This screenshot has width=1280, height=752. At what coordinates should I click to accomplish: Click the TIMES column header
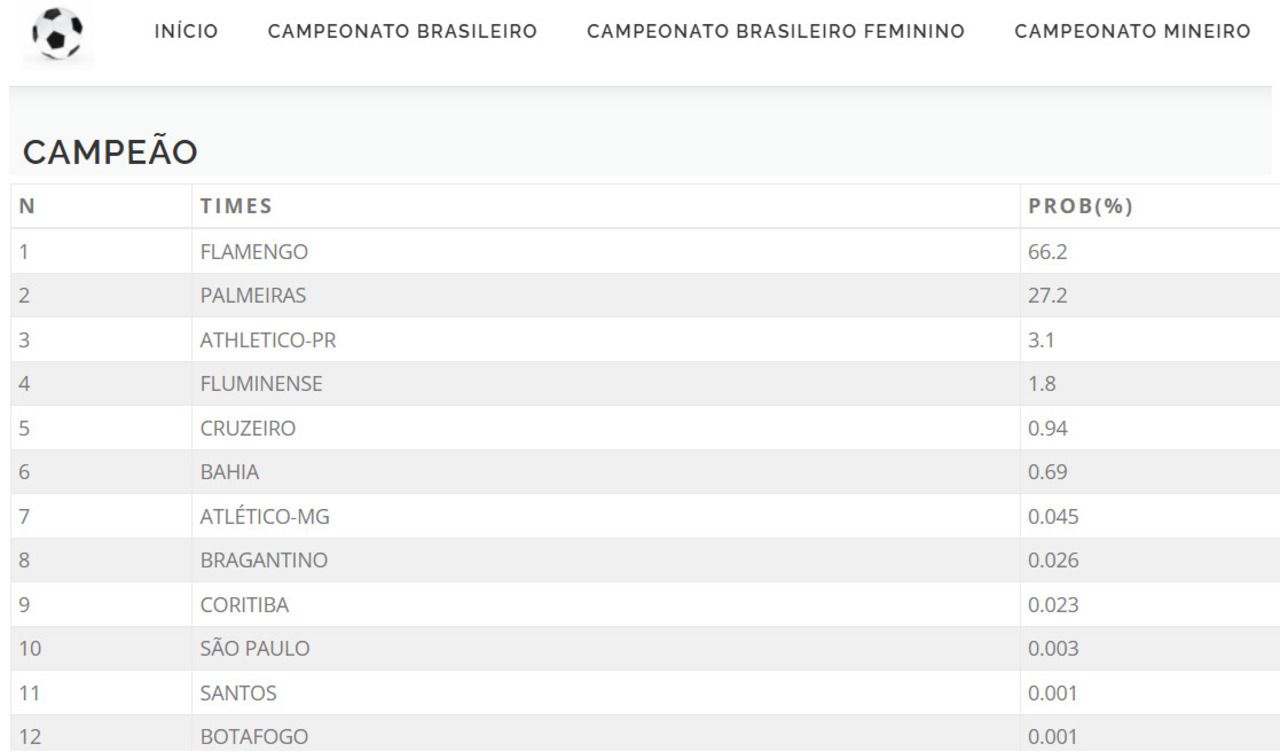tap(237, 207)
